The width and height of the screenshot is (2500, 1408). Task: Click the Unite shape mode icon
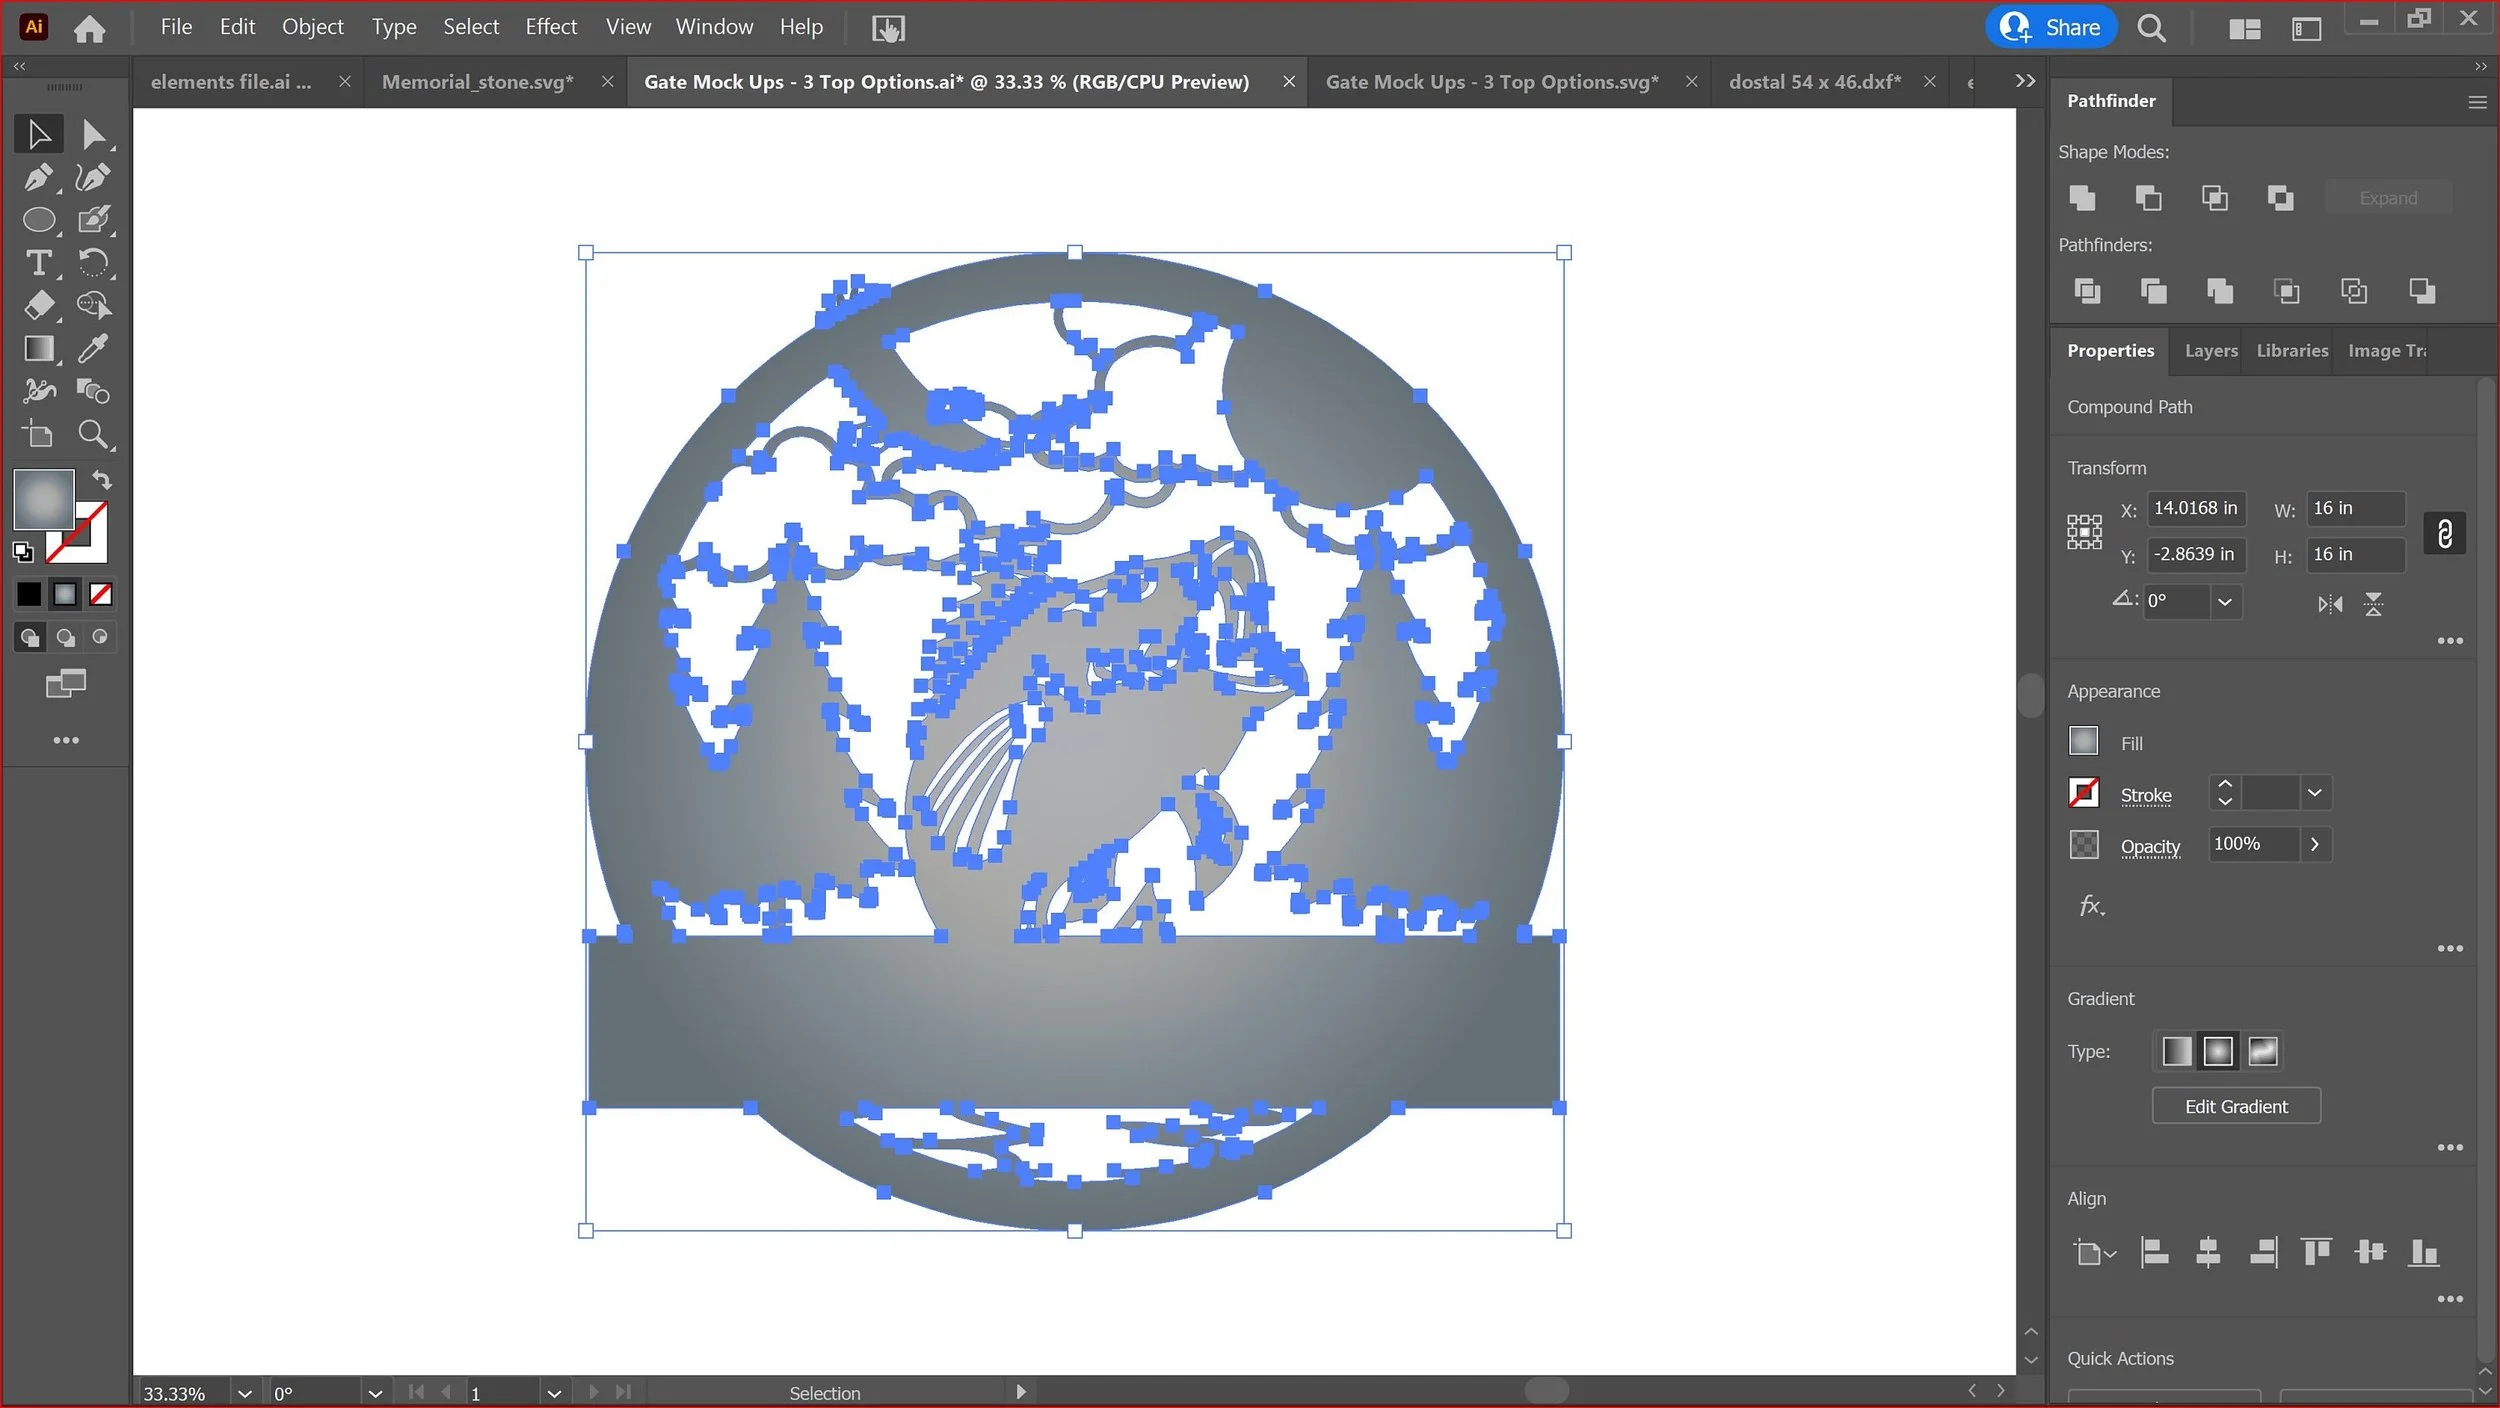point(2082,198)
